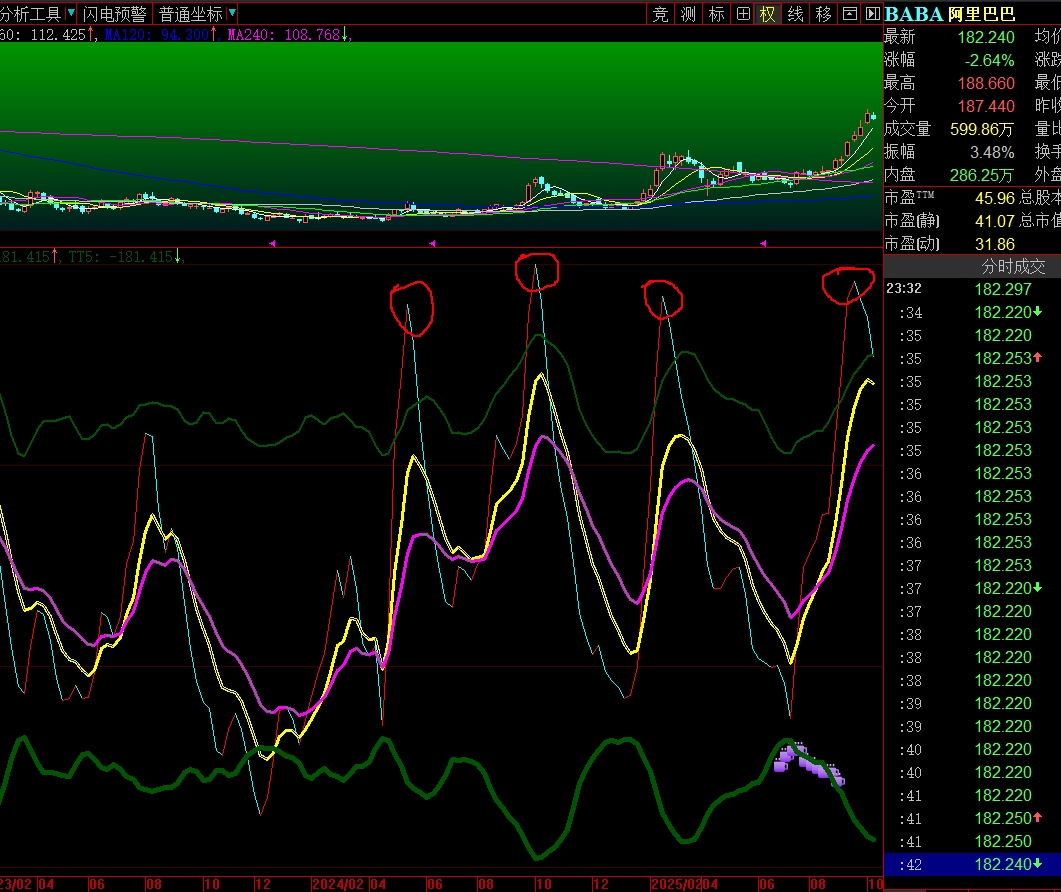Toggle the highlighted 权 (adjusted price) button
1061x892 pixels.
coord(768,14)
